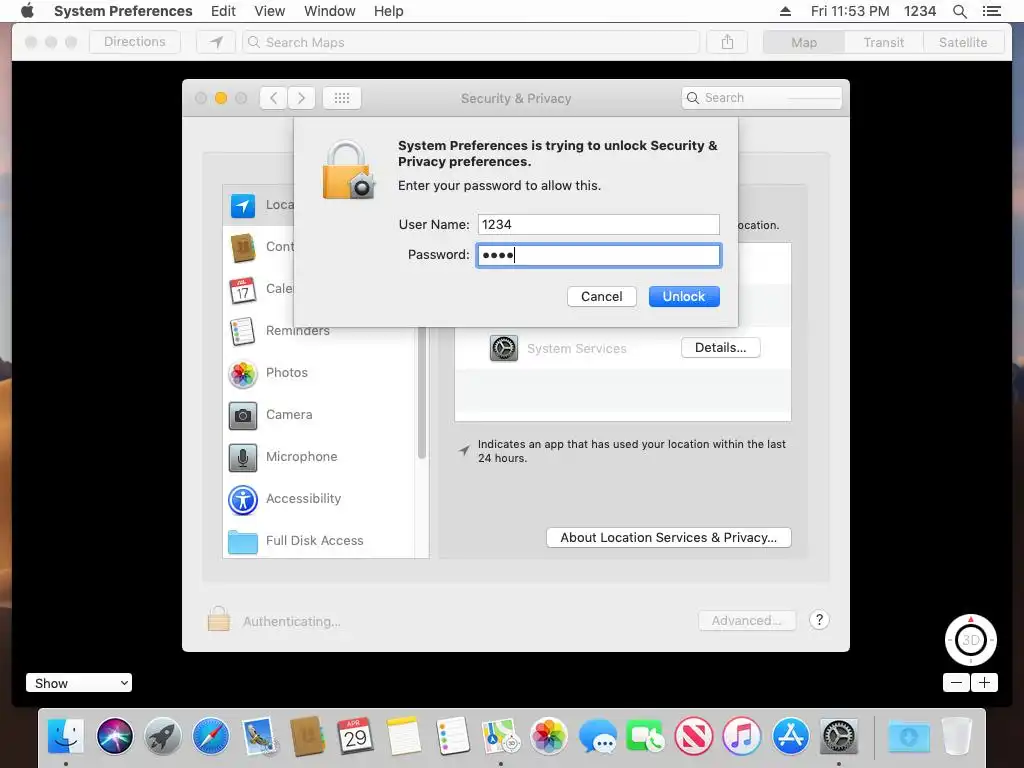The width and height of the screenshot is (1024, 768).
Task: Click the eject icon in menu bar
Action: point(786,11)
